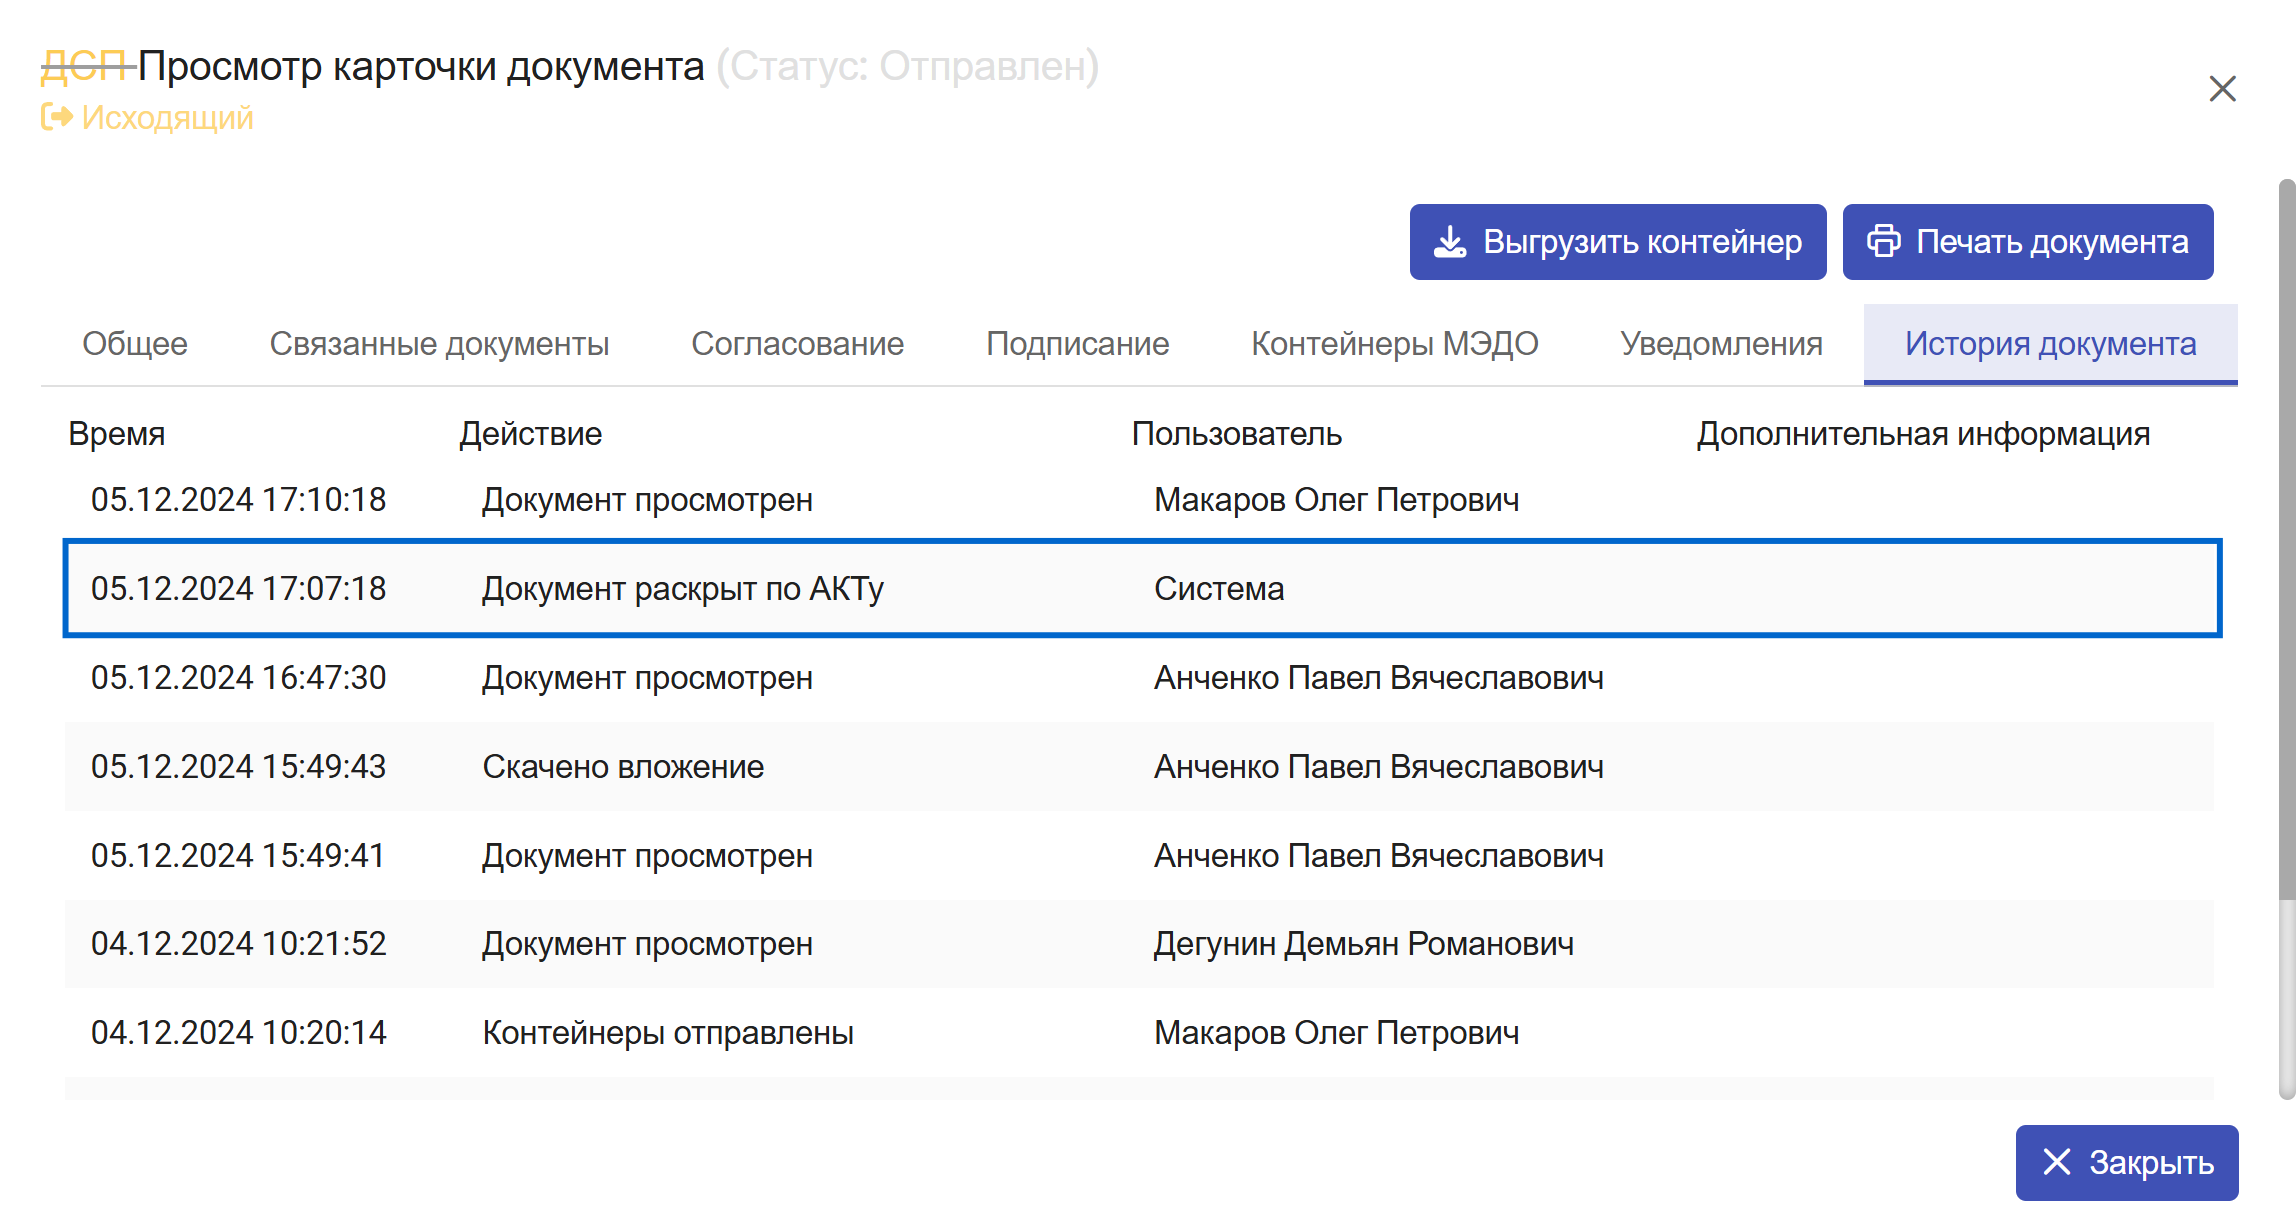Click the Выгрузить контейнер button label
The image size is (2296, 1225).
click(1643, 242)
